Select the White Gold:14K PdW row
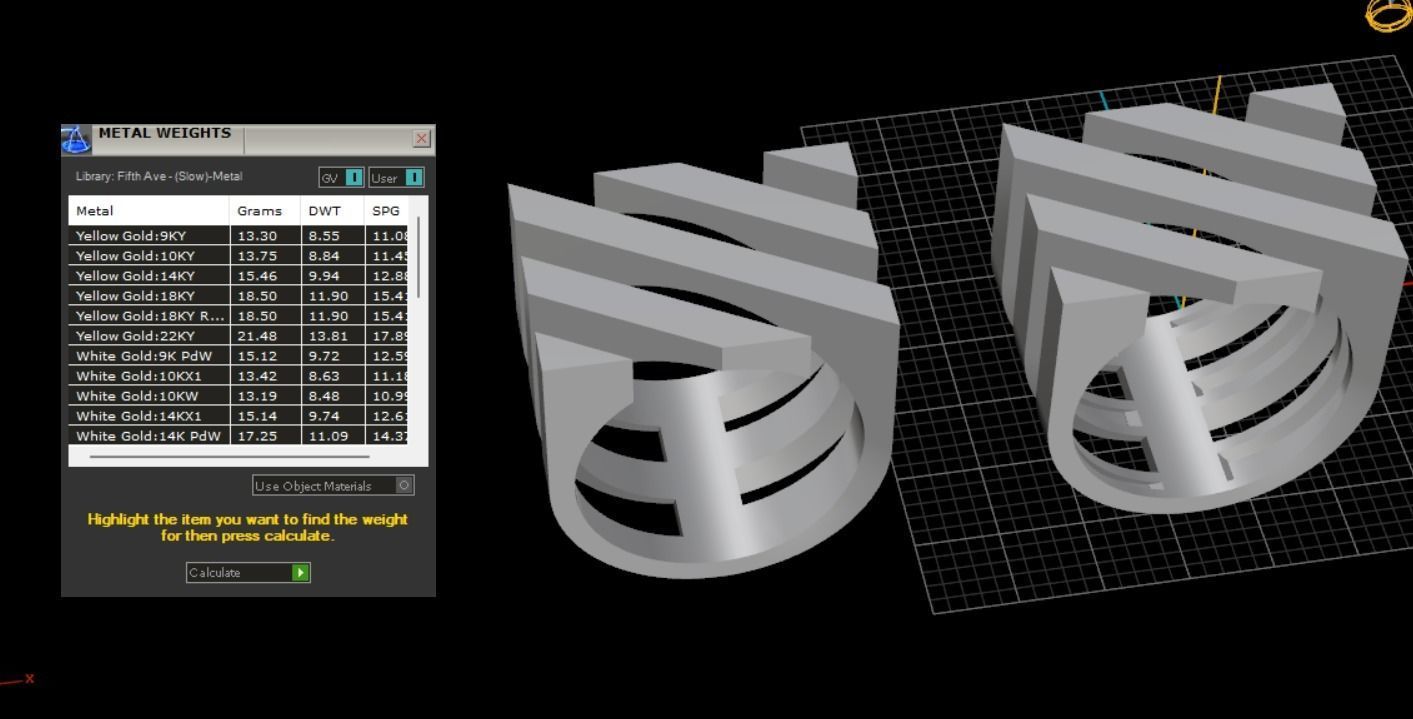This screenshot has height=719, width=1413. click(239, 436)
